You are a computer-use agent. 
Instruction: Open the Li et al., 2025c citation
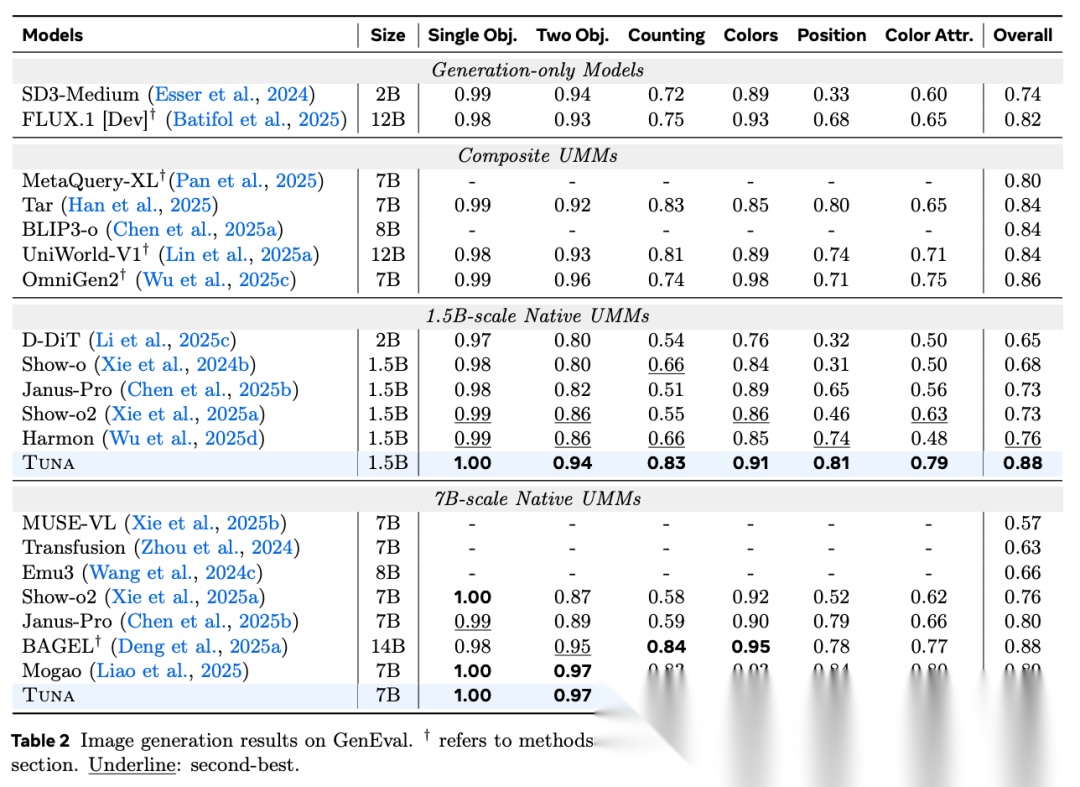click(x=162, y=340)
